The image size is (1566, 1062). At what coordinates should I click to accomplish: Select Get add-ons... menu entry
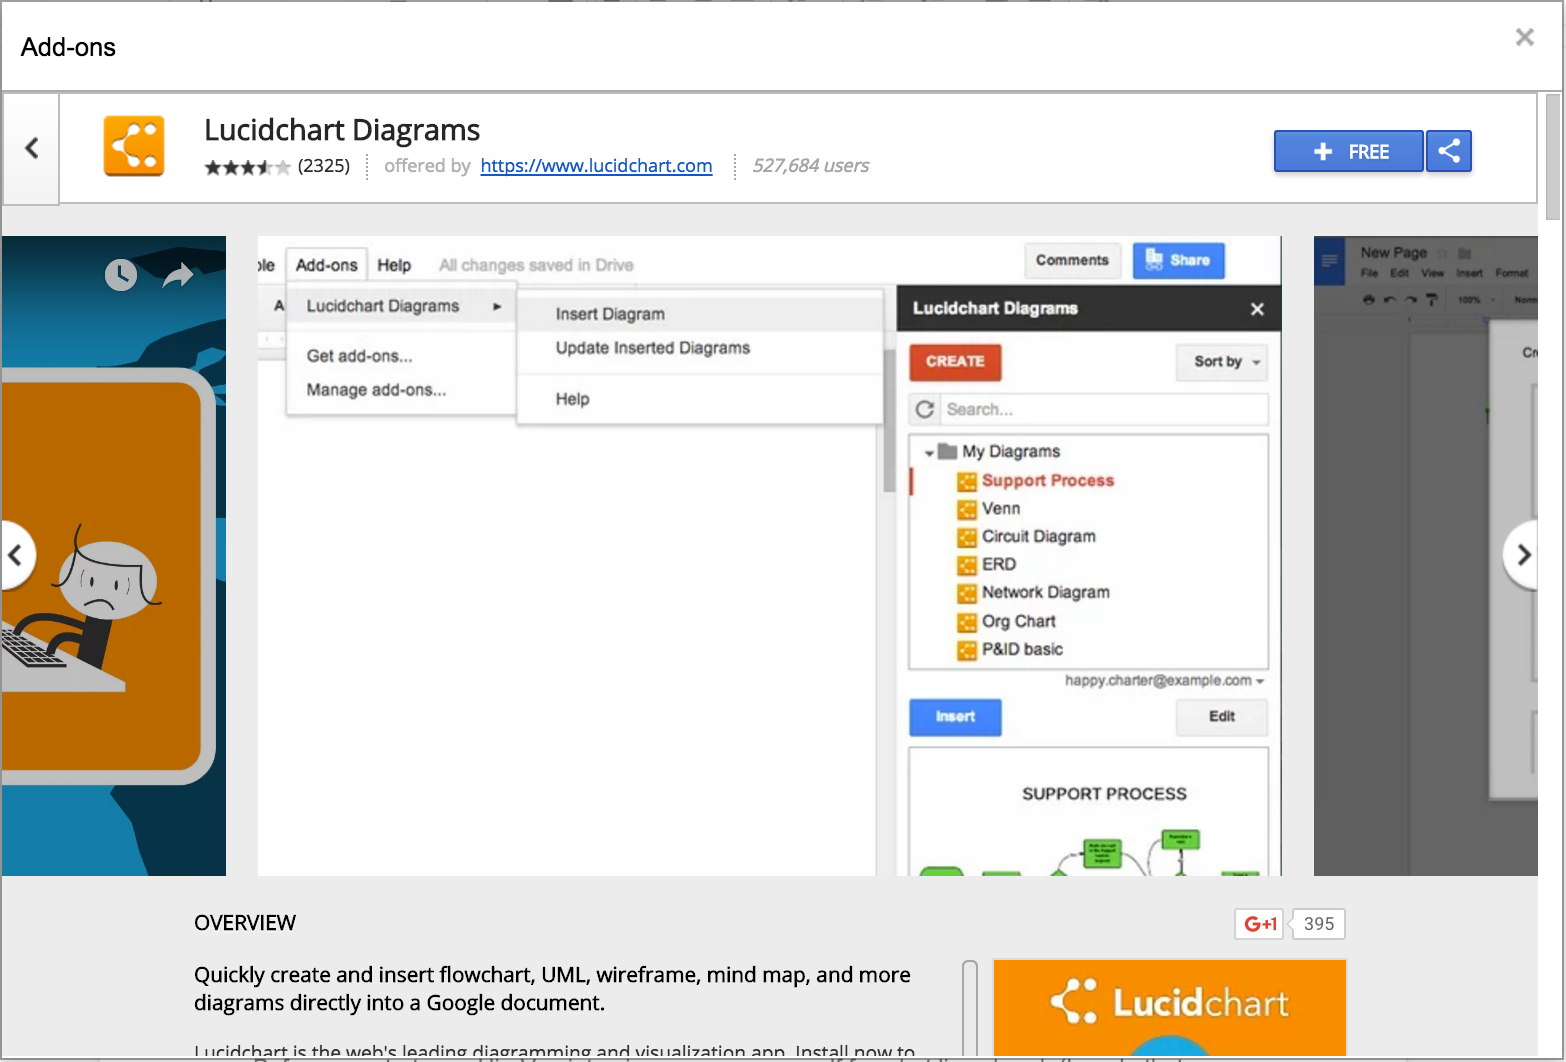click(x=359, y=356)
